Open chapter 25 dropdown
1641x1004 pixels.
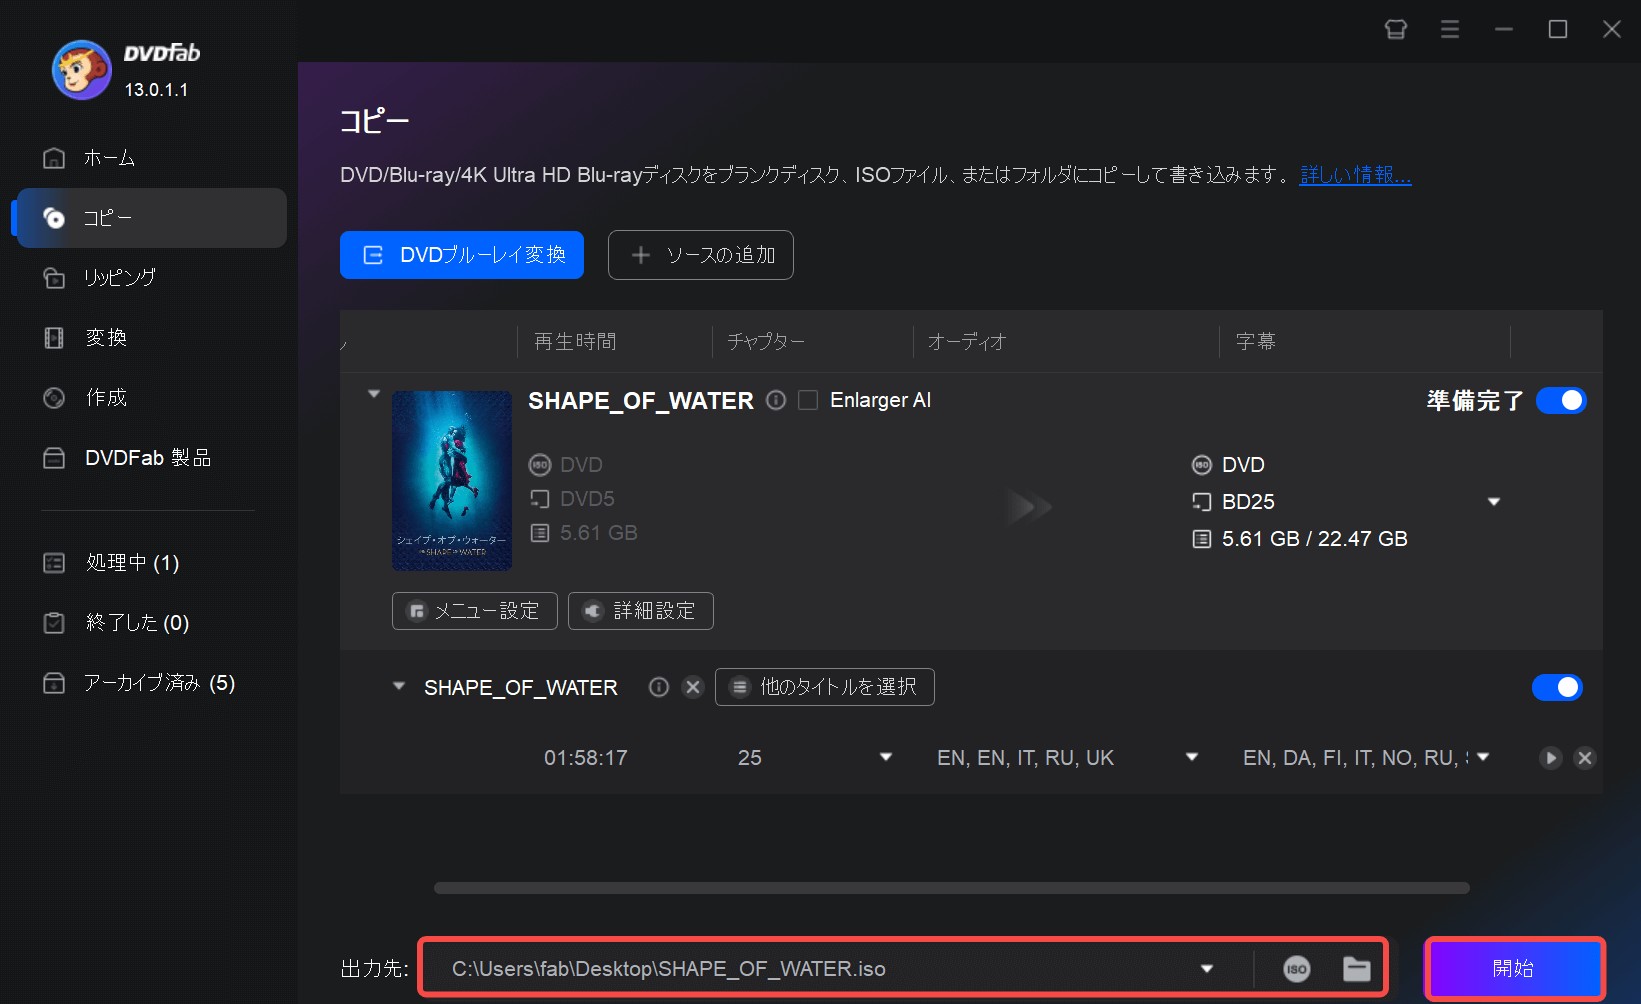point(885,758)
